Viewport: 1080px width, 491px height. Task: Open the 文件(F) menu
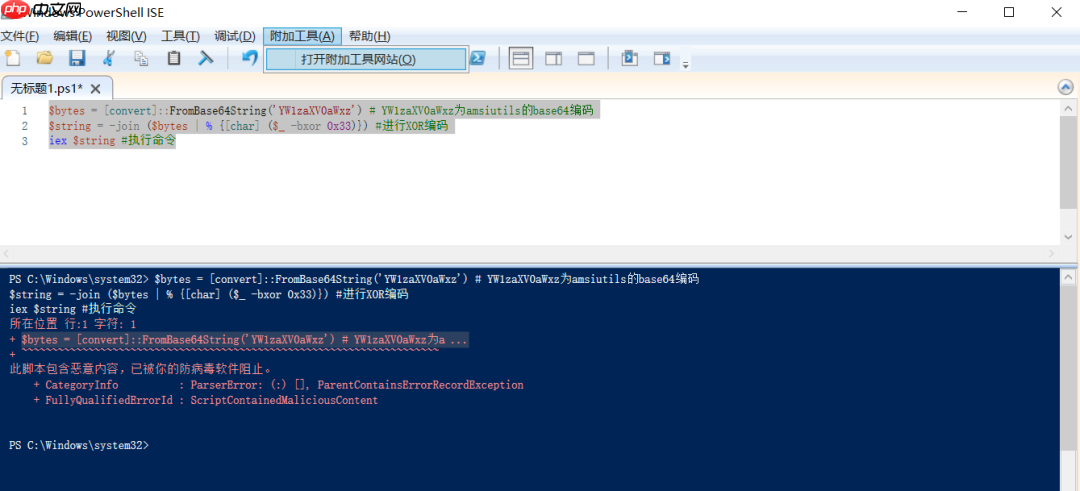point(20,36)
